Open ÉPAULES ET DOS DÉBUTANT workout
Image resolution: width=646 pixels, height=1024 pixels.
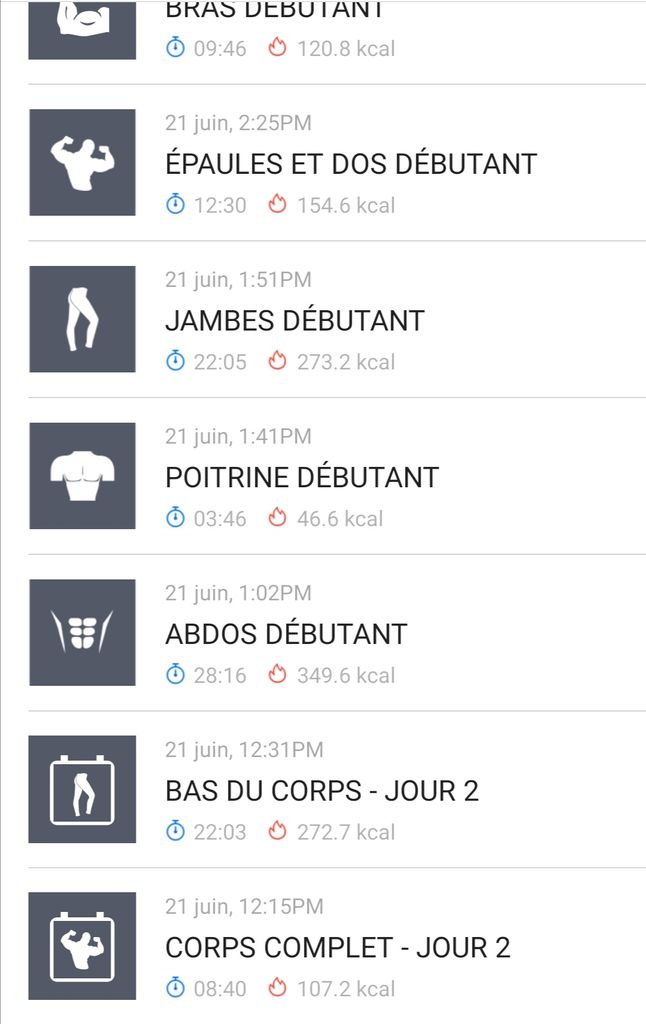pos(351,164)
